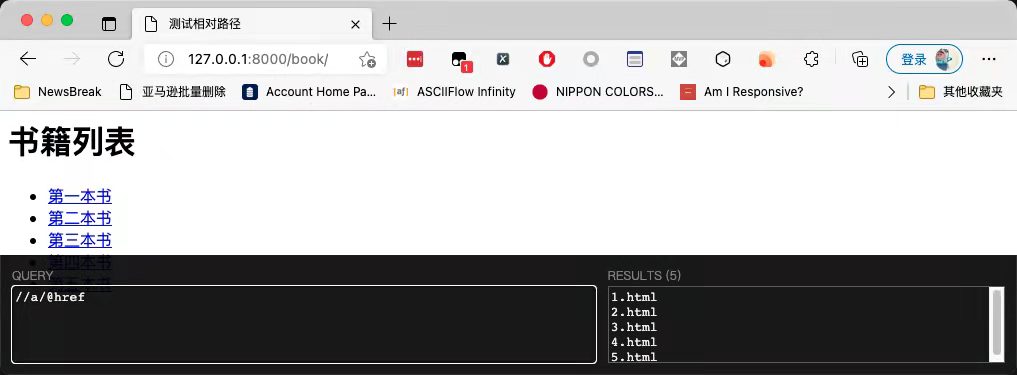Viewport: 1017px width, 375px height.
Task: Open the Extensions puzzle piece menu
Action: 811,59
